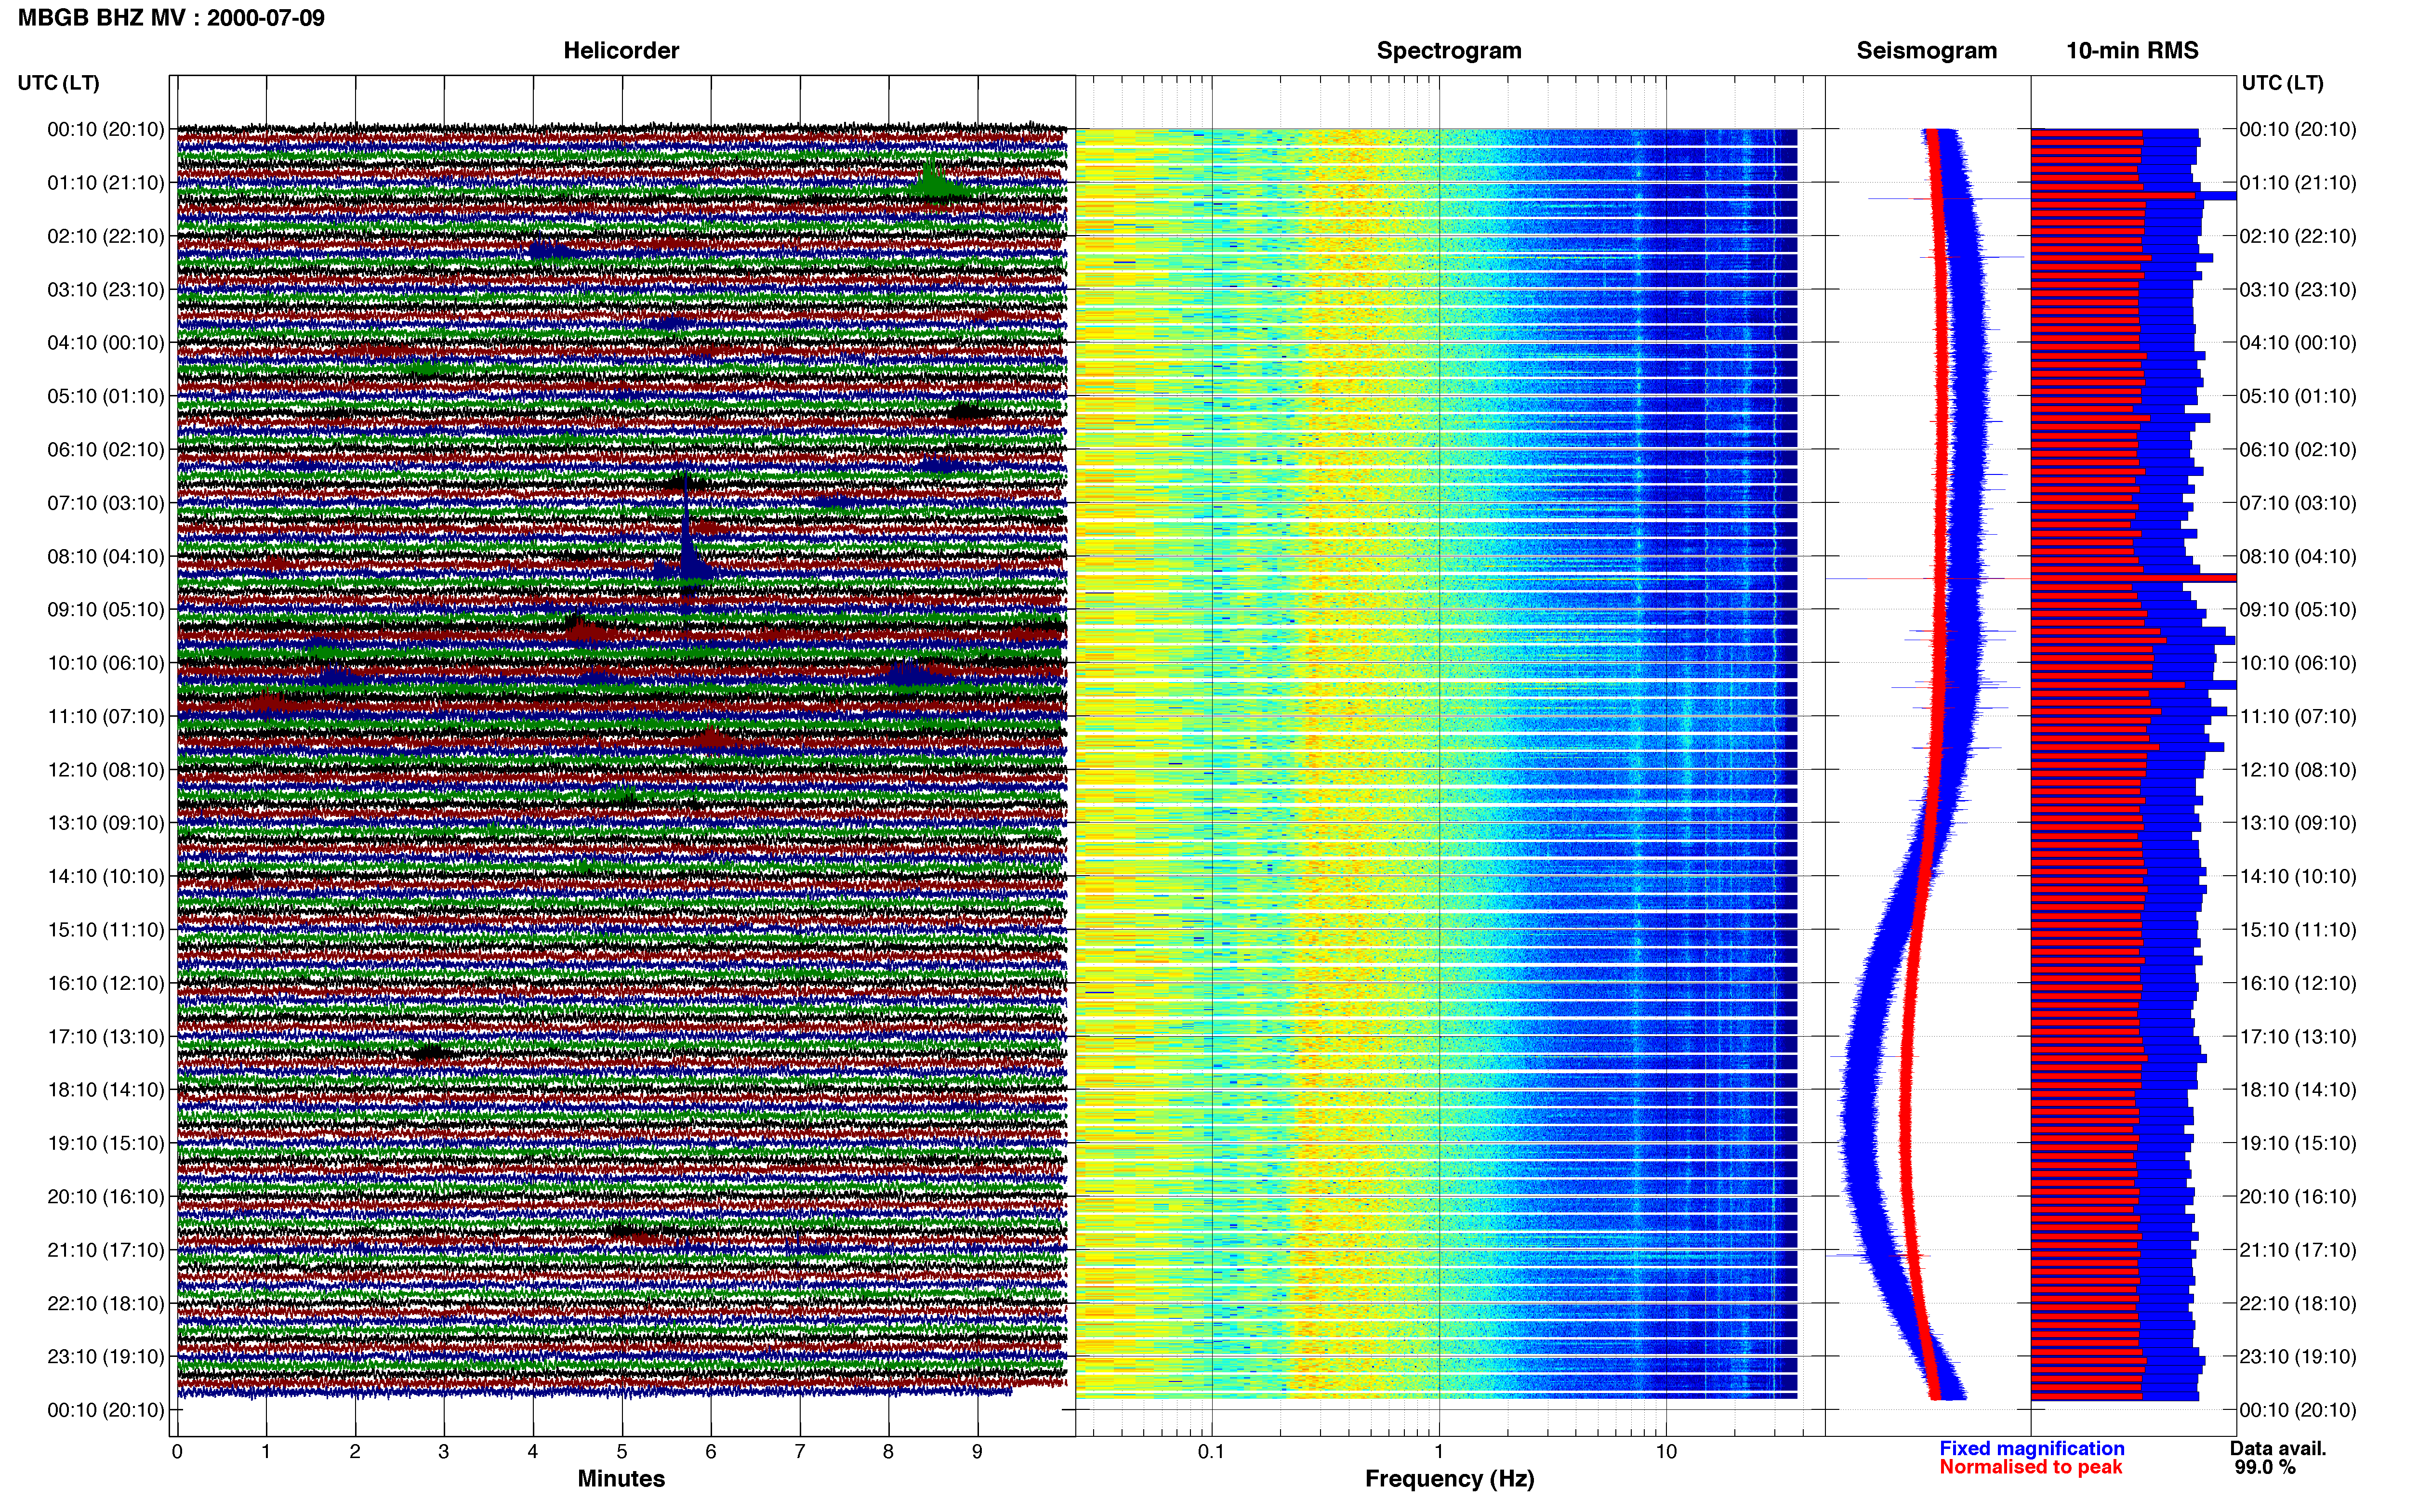Click the '0.1' frequency tick label

[1211, 1452]
